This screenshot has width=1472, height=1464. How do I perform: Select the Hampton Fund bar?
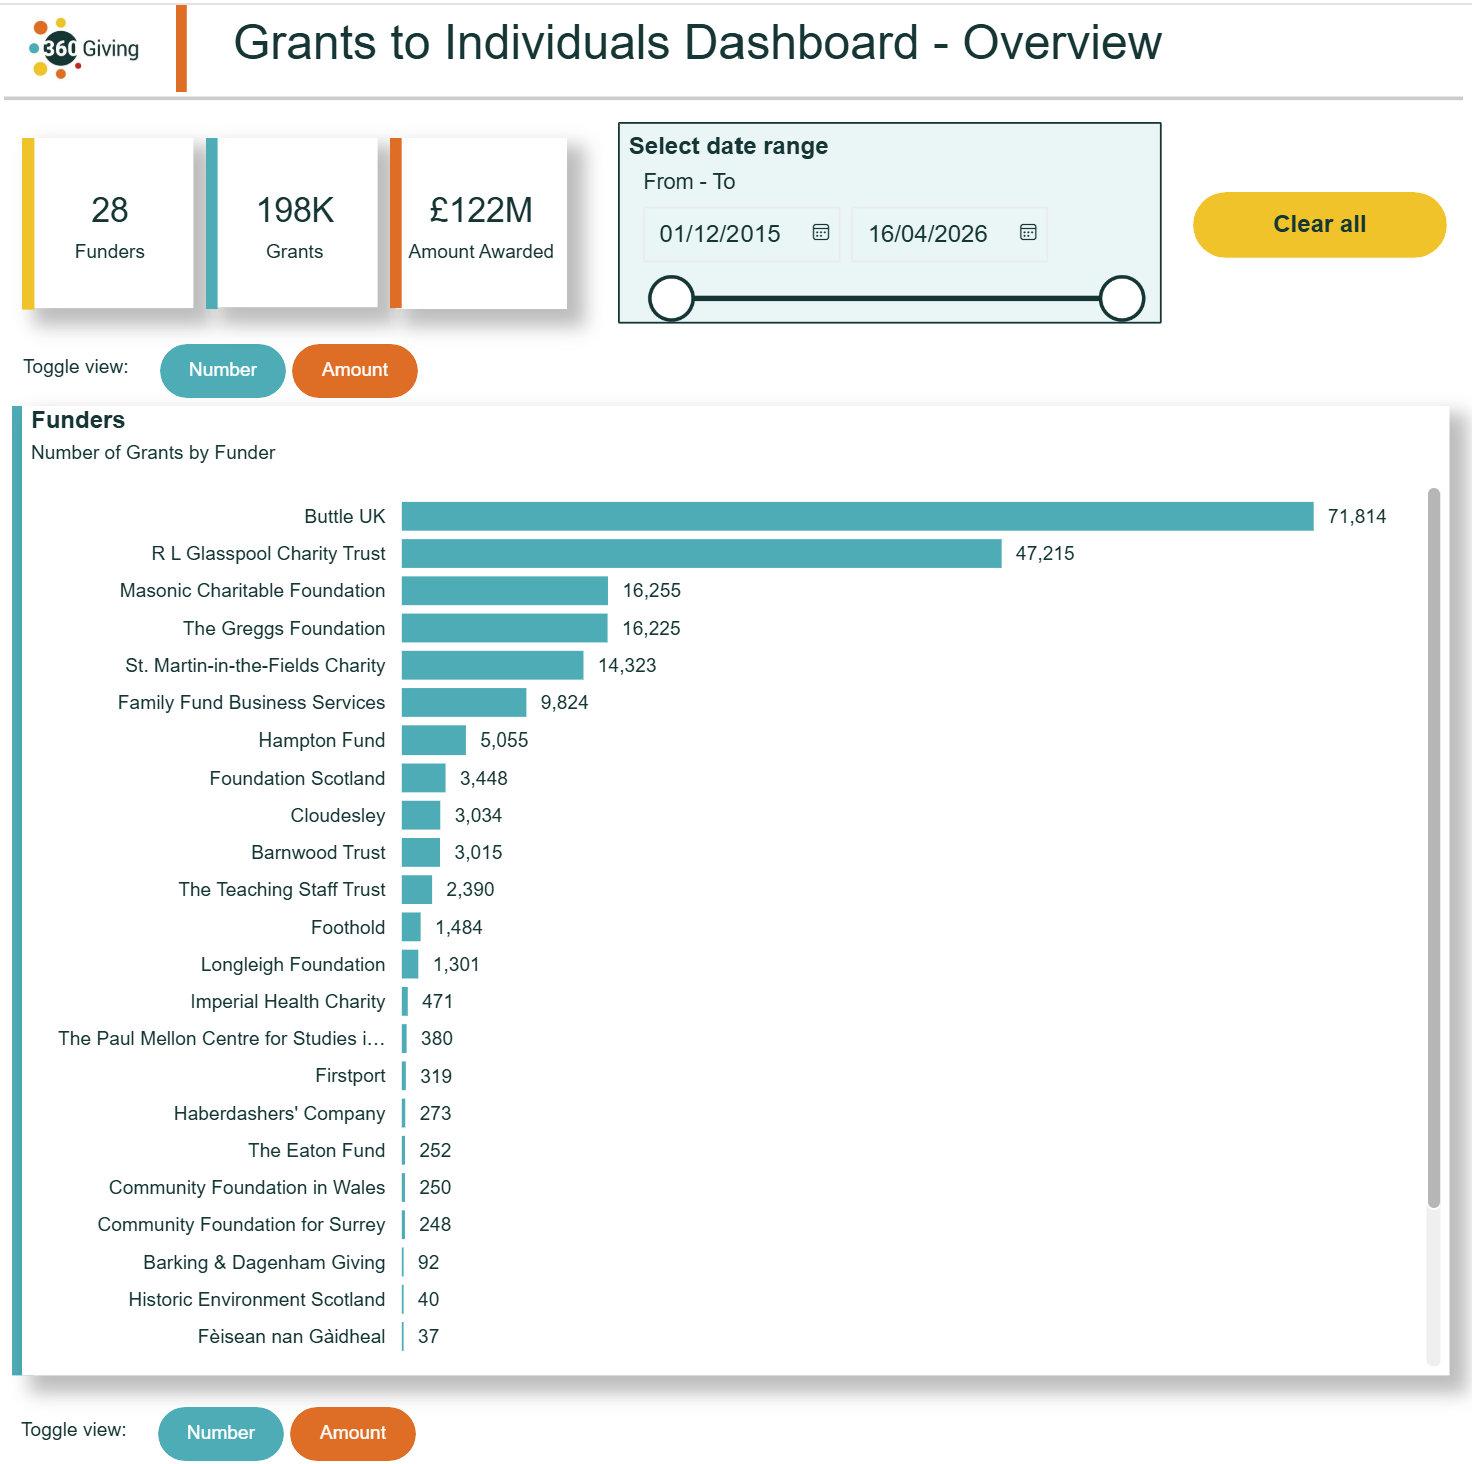[434, 740]
